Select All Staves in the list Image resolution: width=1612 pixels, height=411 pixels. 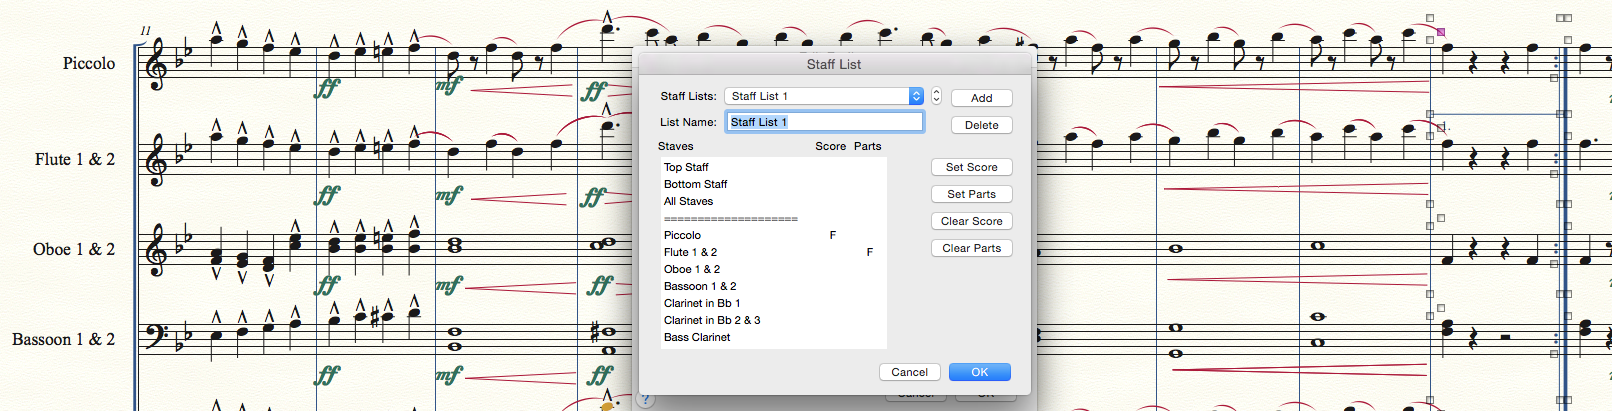pyautogui.click(x=688, y=202)
